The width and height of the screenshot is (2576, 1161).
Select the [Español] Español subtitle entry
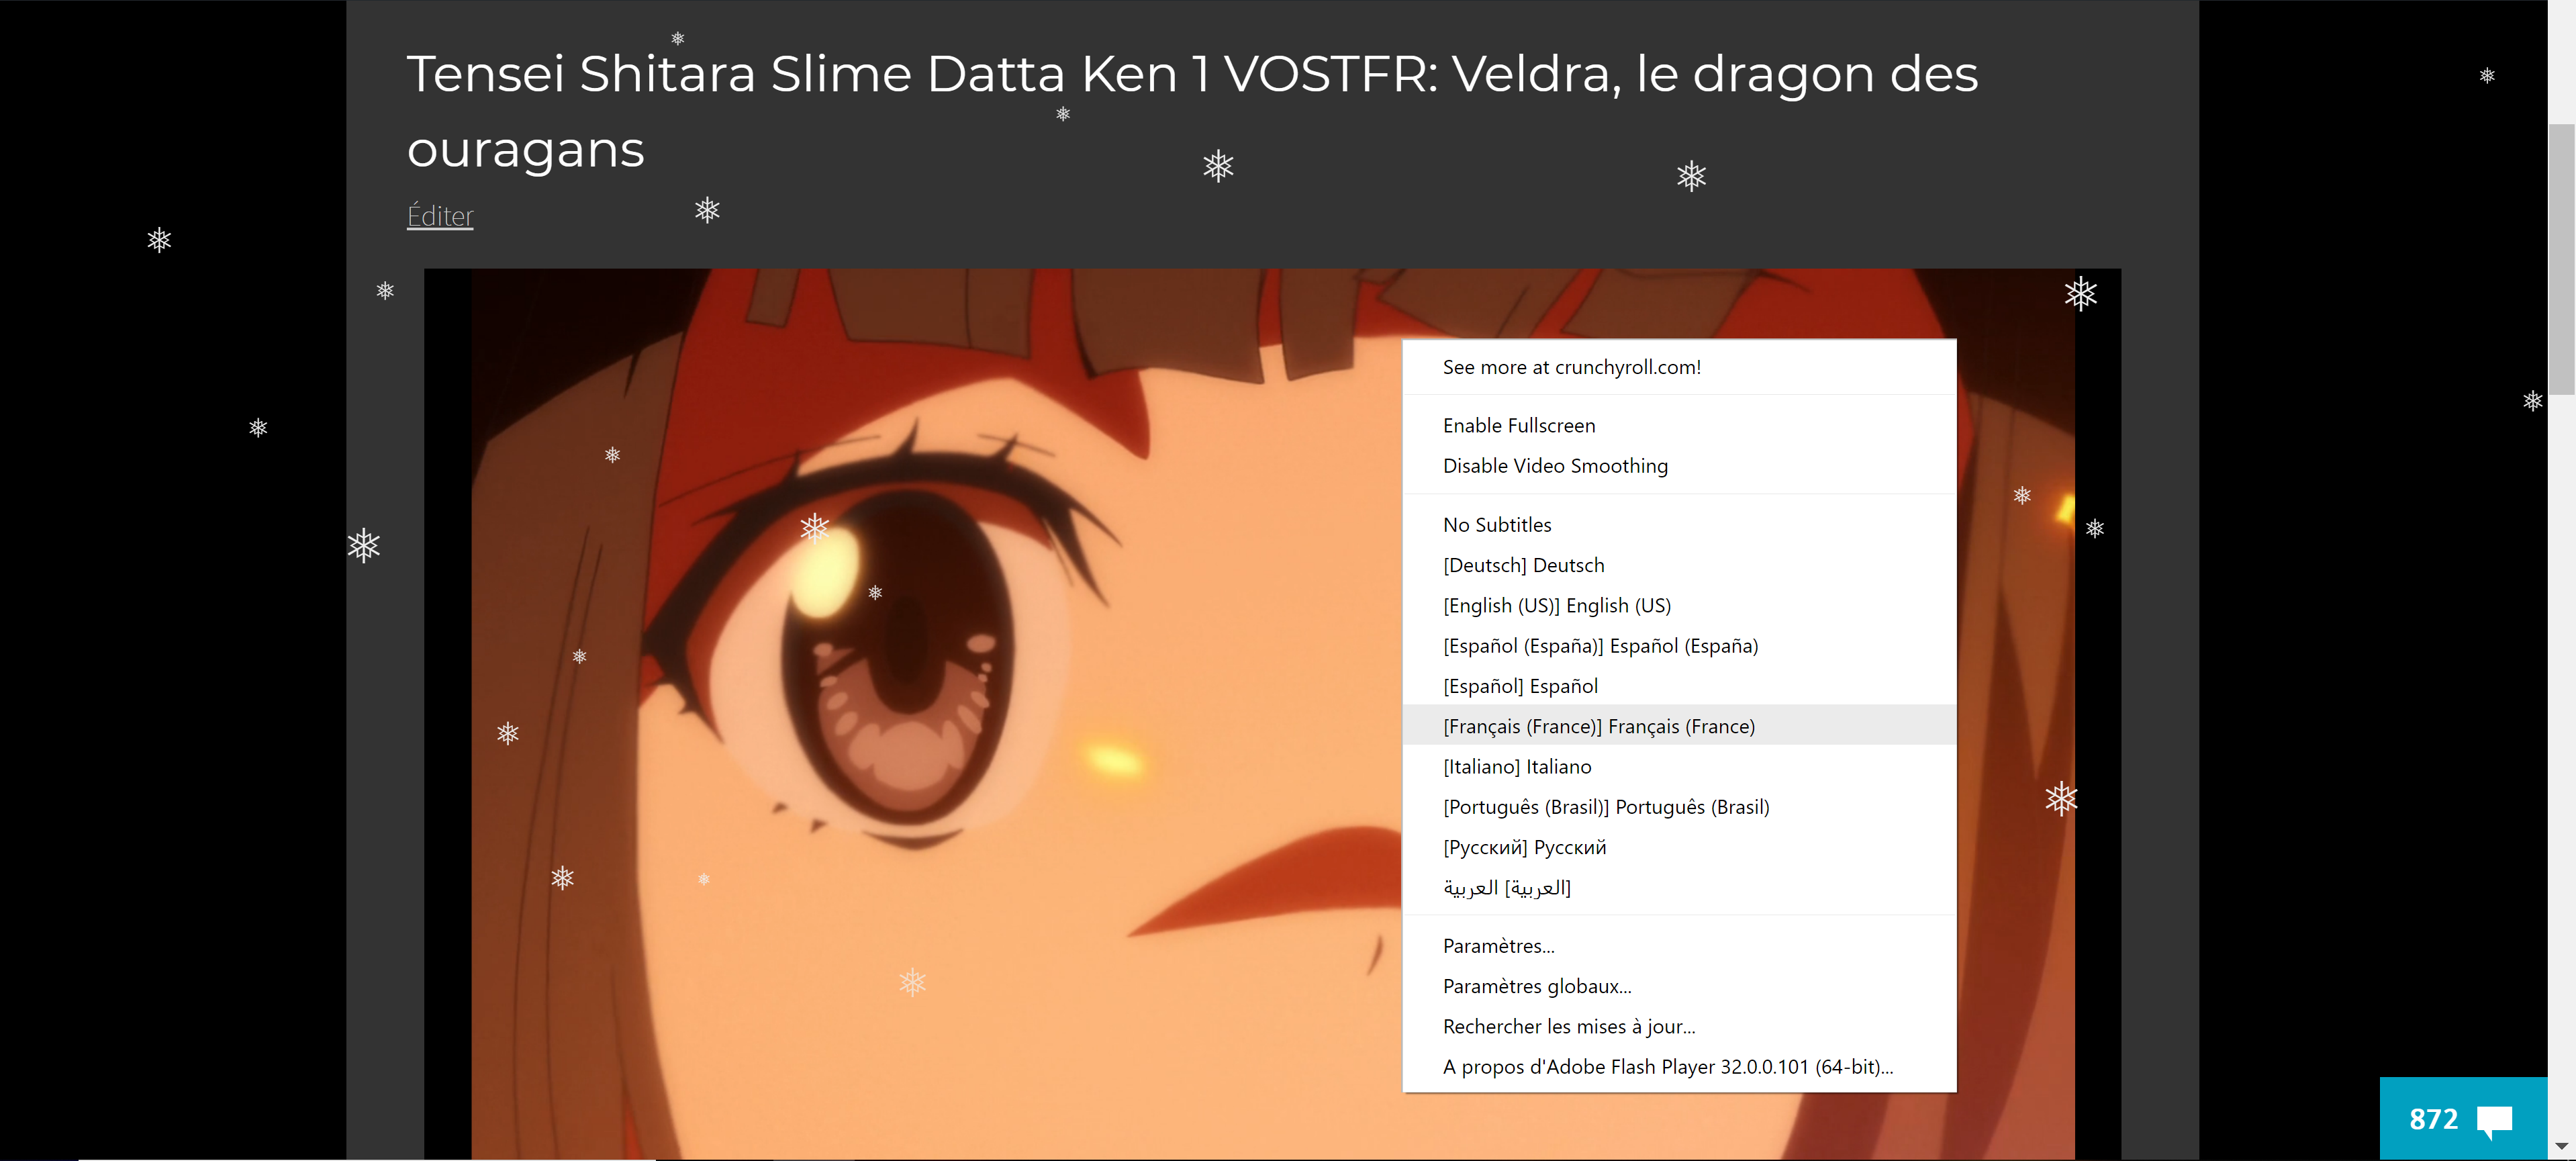pyautogui.click(x=1679, y=686)
